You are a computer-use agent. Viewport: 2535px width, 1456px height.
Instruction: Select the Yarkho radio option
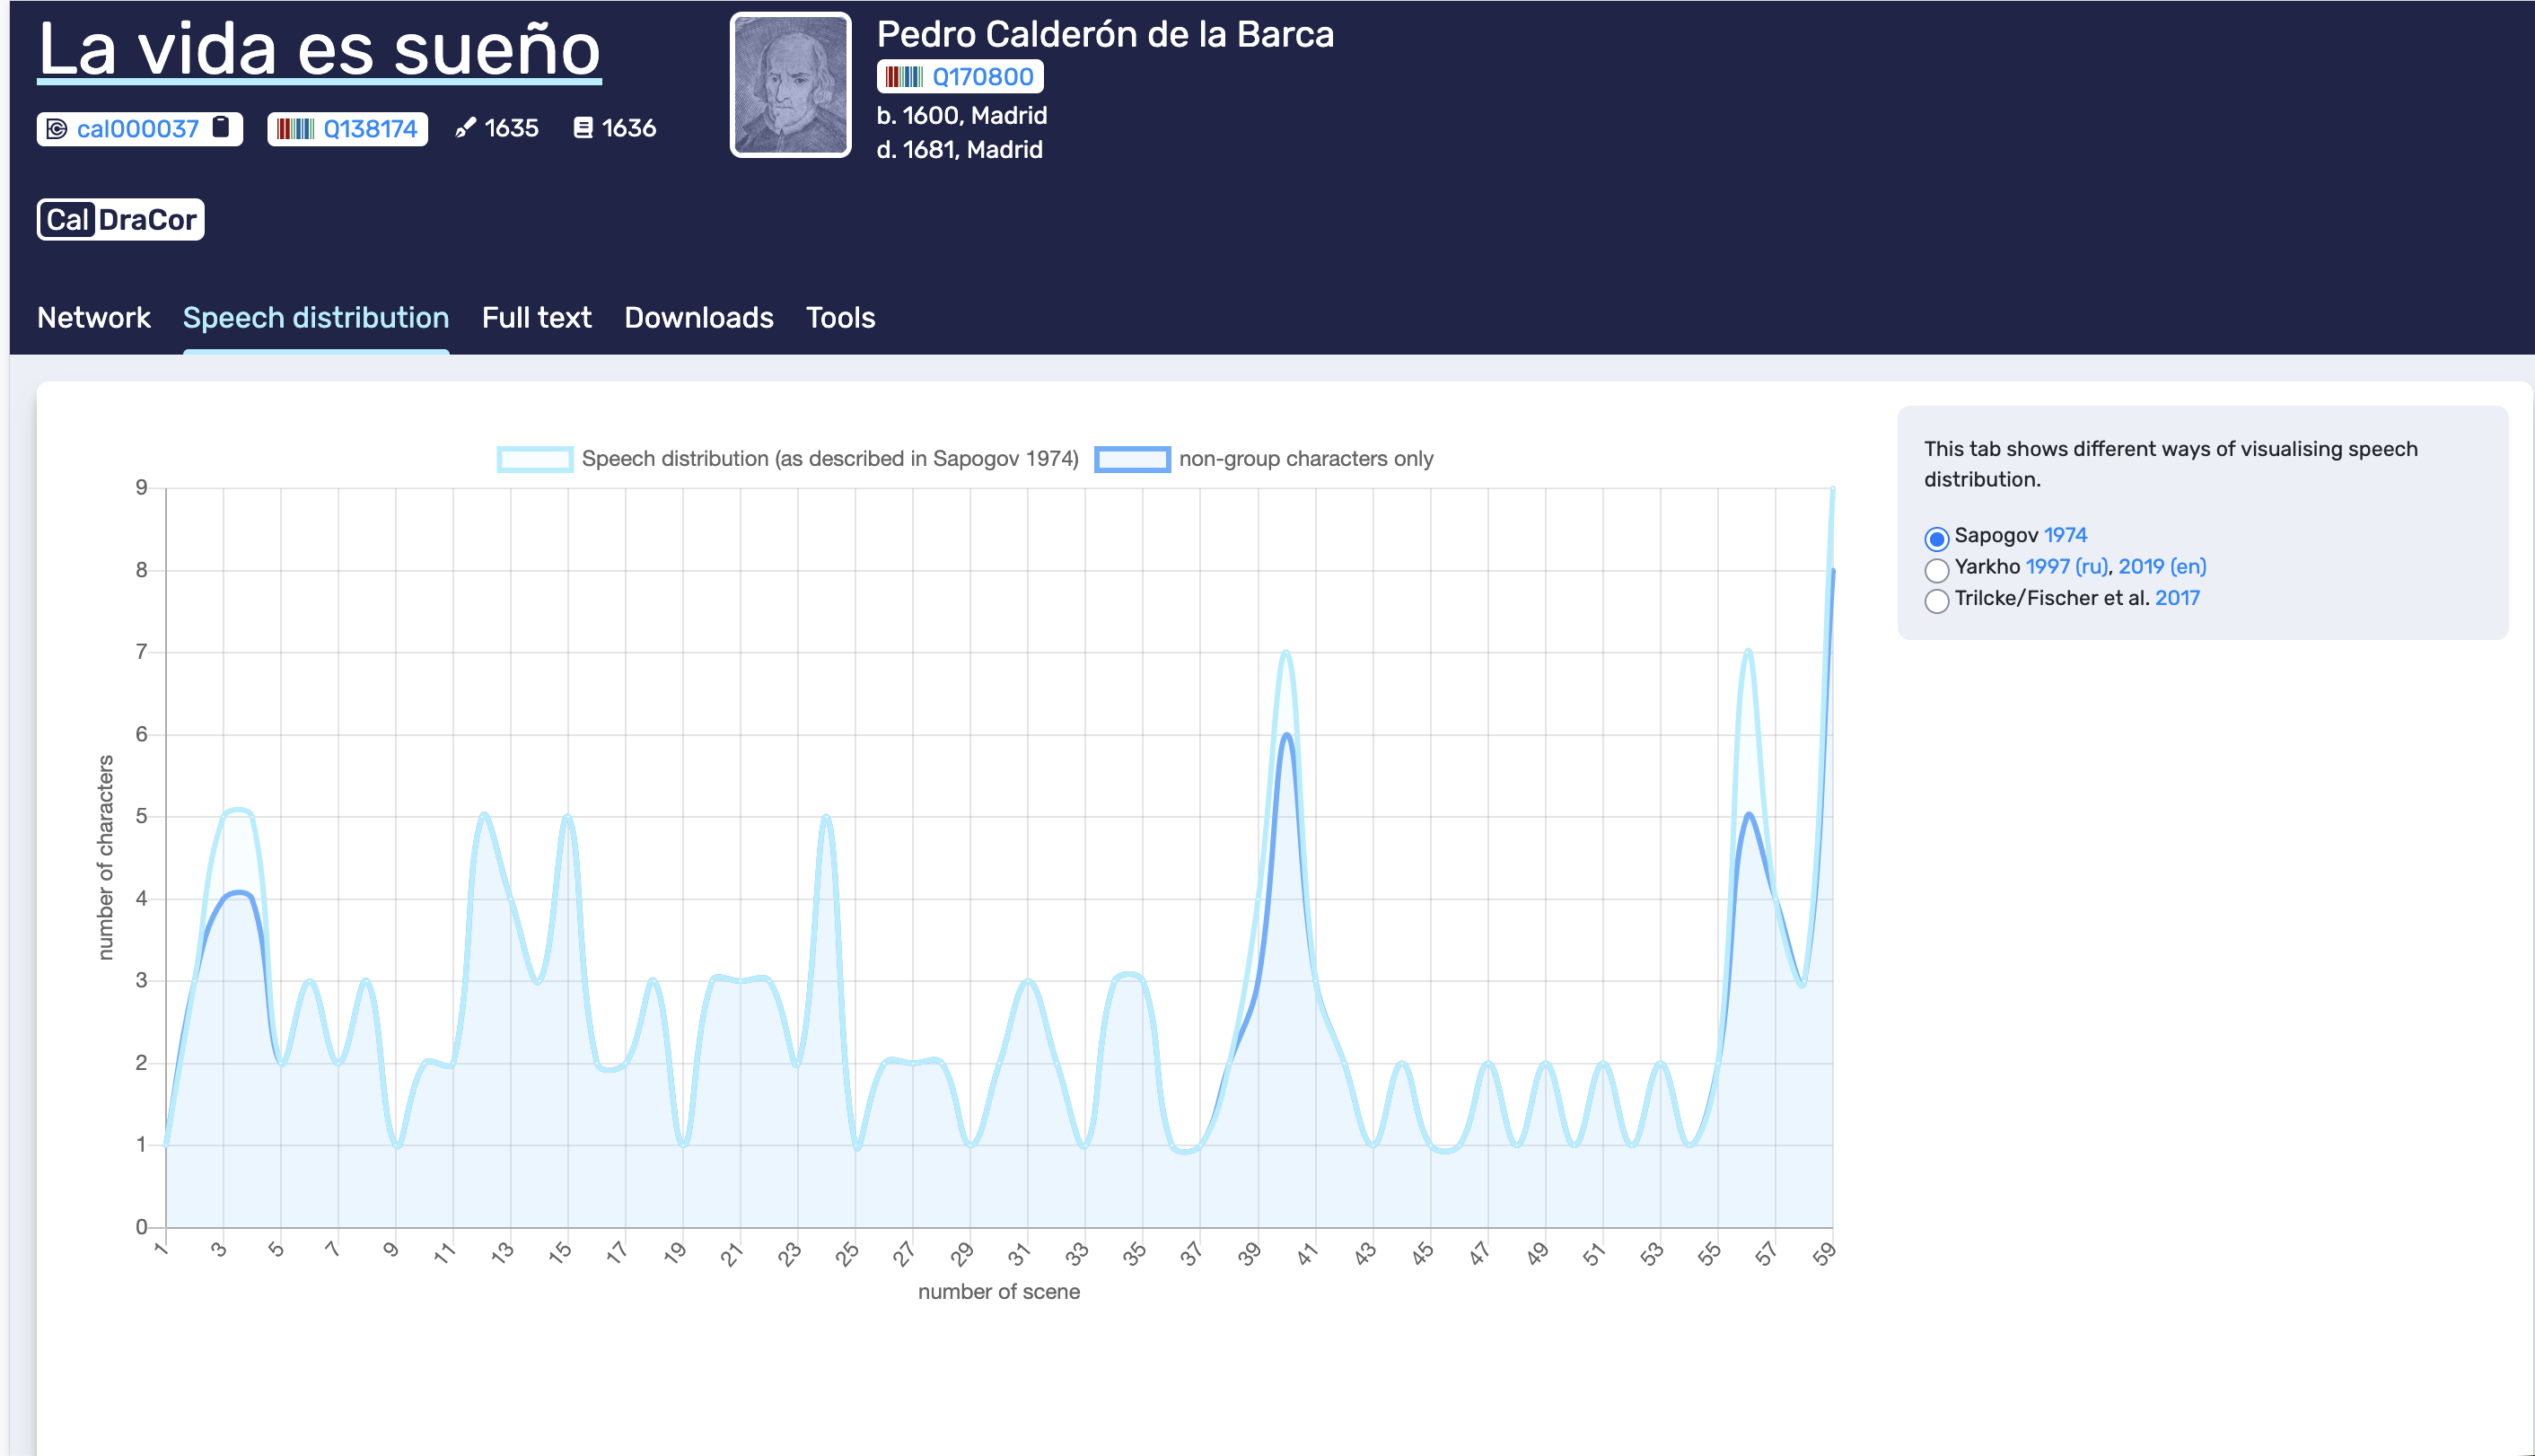(1936, 570)
